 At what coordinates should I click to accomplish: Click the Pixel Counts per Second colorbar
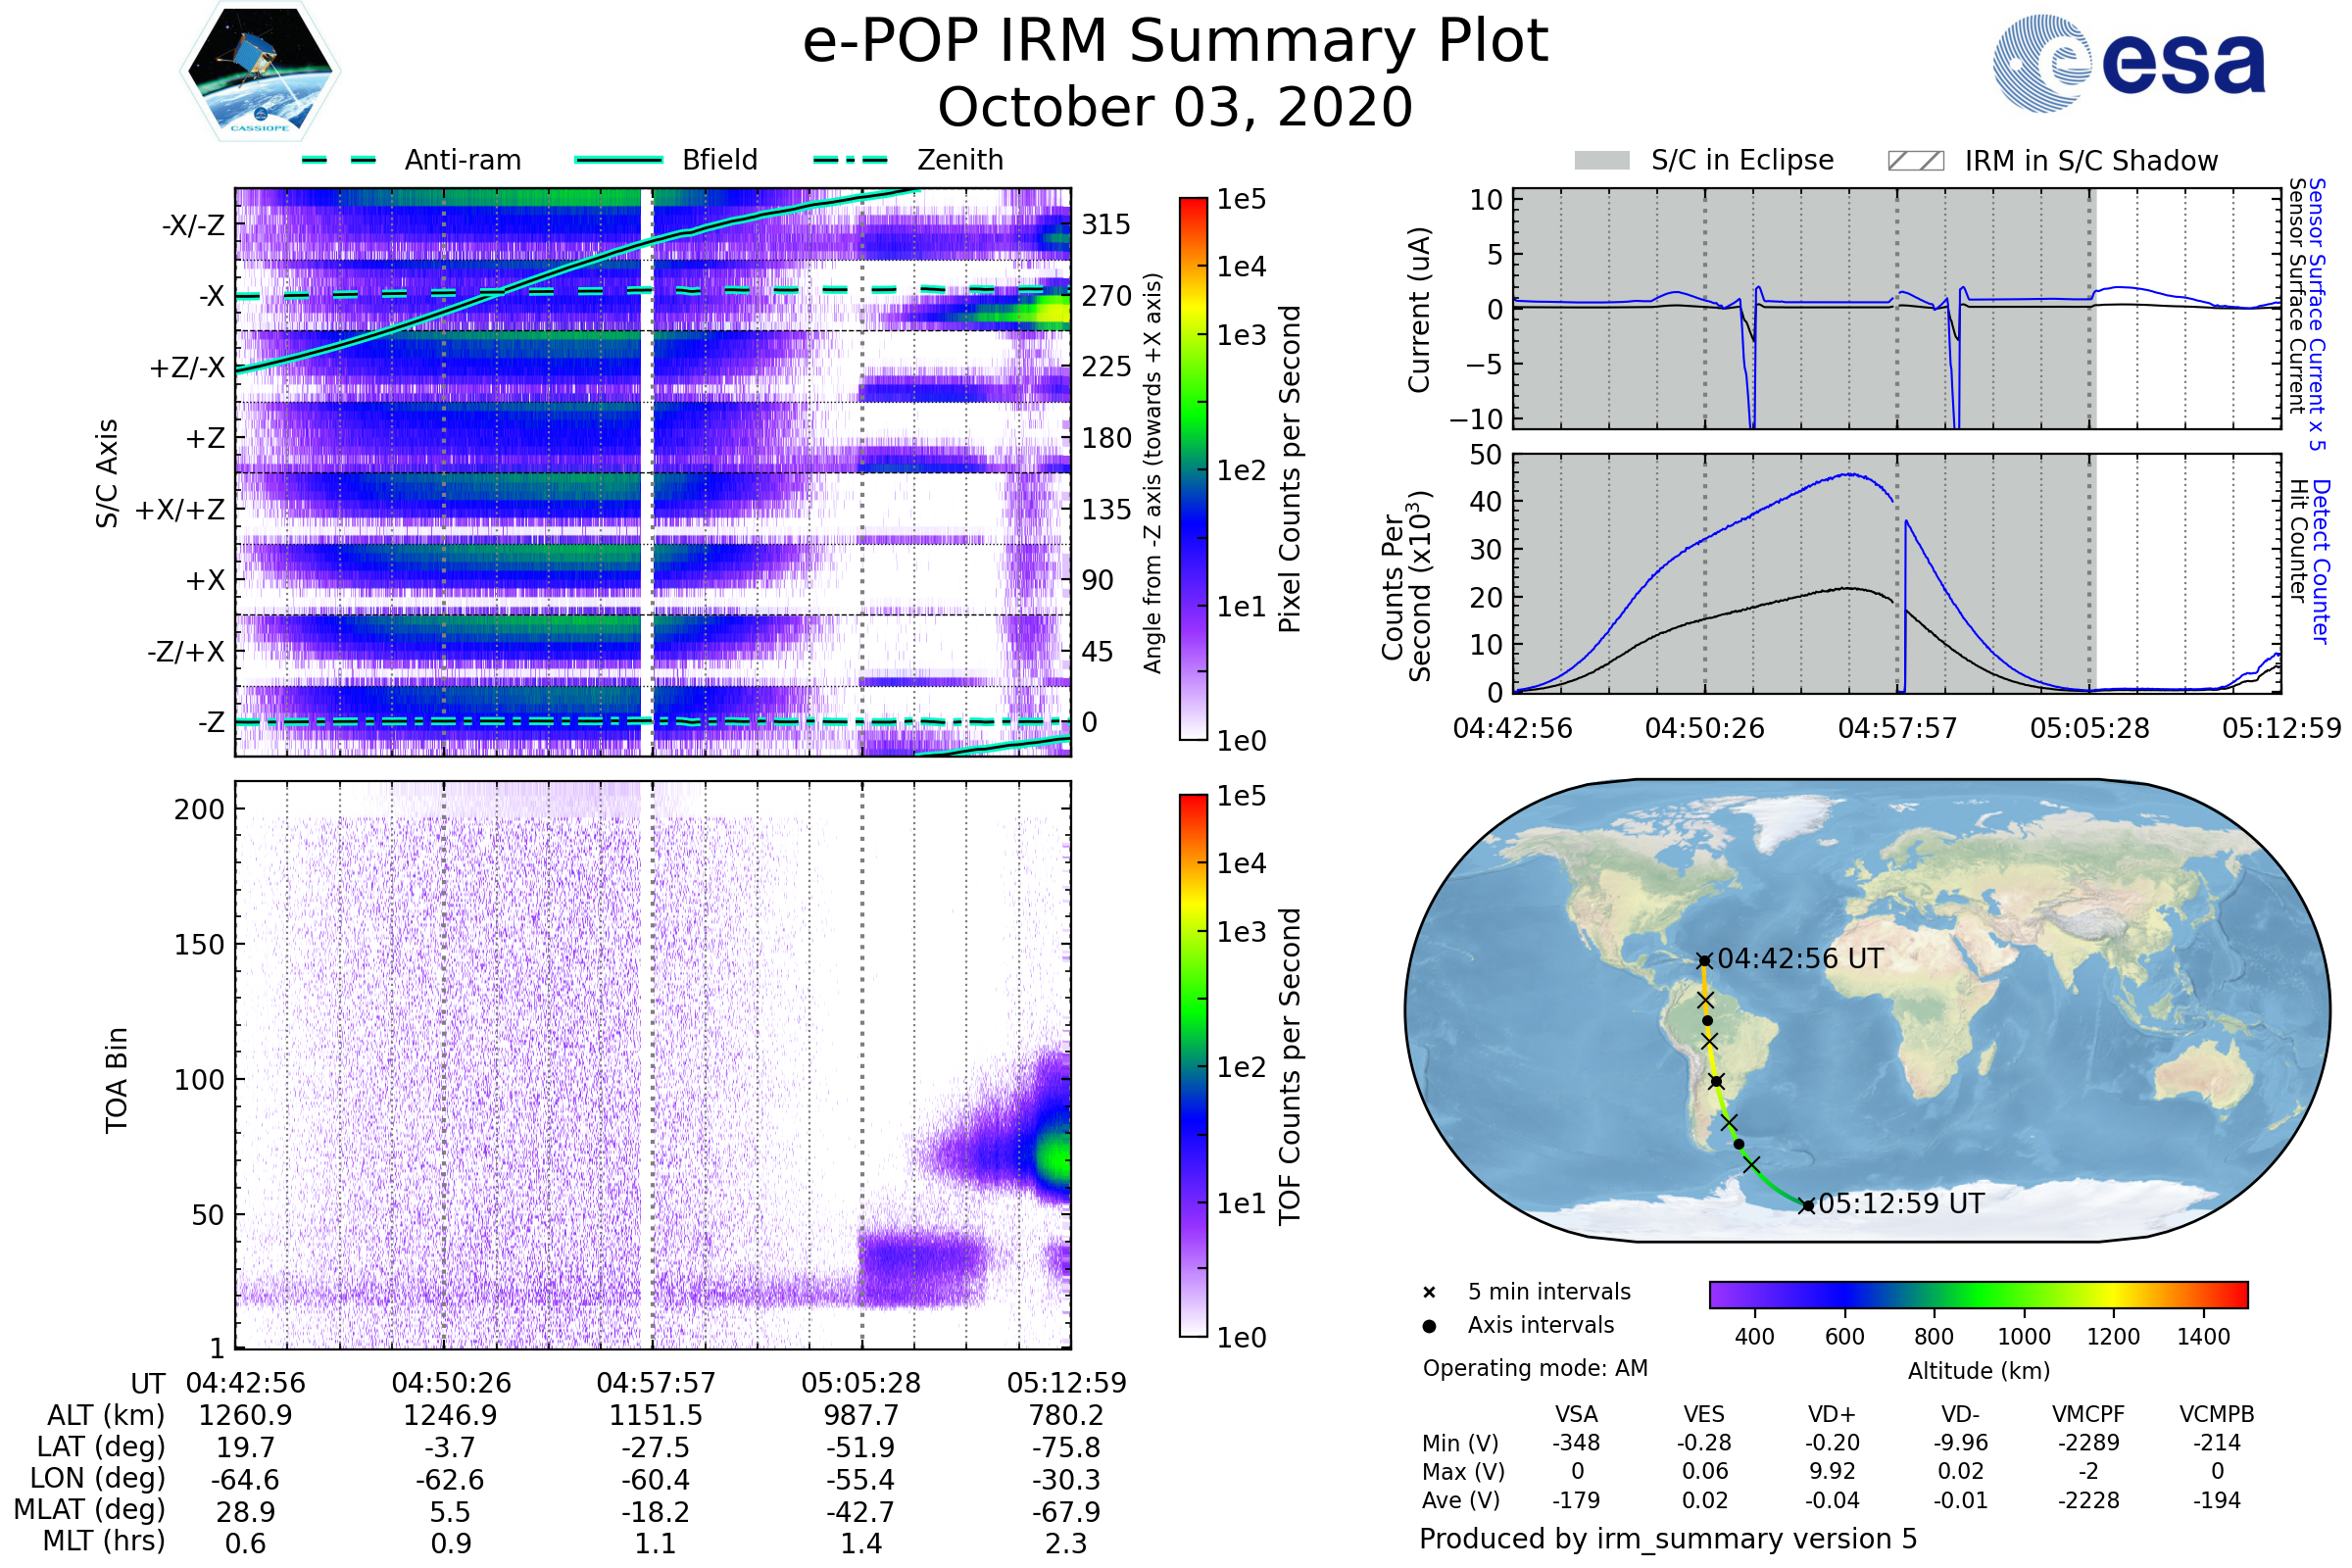click(1193, 469)
